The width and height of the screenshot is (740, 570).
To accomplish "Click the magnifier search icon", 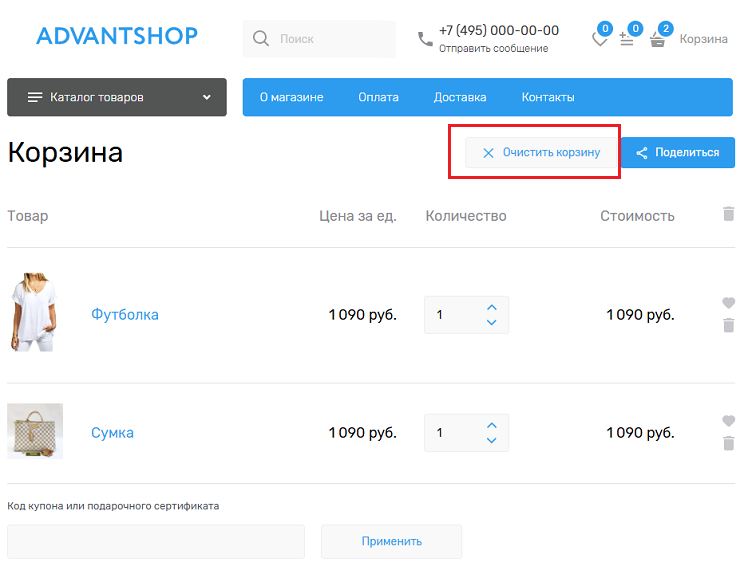I will (261, 39).
